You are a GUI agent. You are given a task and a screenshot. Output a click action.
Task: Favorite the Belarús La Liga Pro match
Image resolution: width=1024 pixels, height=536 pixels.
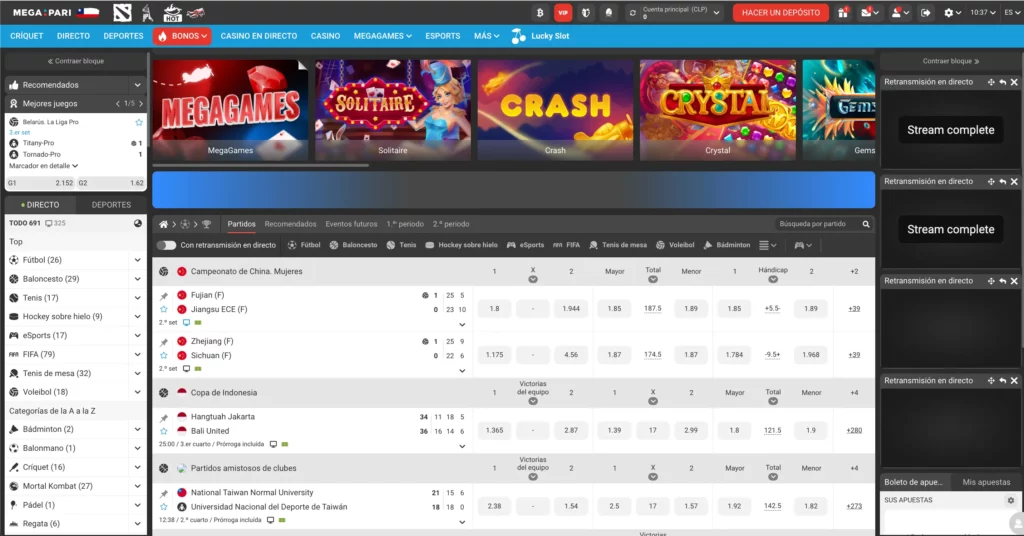click(x=139, y=122)
